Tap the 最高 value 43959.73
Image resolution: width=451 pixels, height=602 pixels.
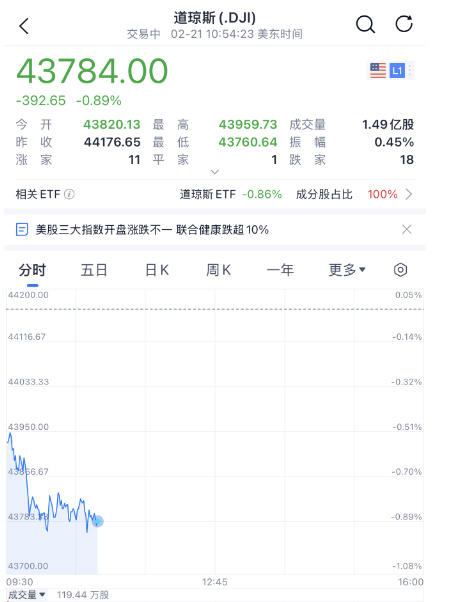pos(248,124)
